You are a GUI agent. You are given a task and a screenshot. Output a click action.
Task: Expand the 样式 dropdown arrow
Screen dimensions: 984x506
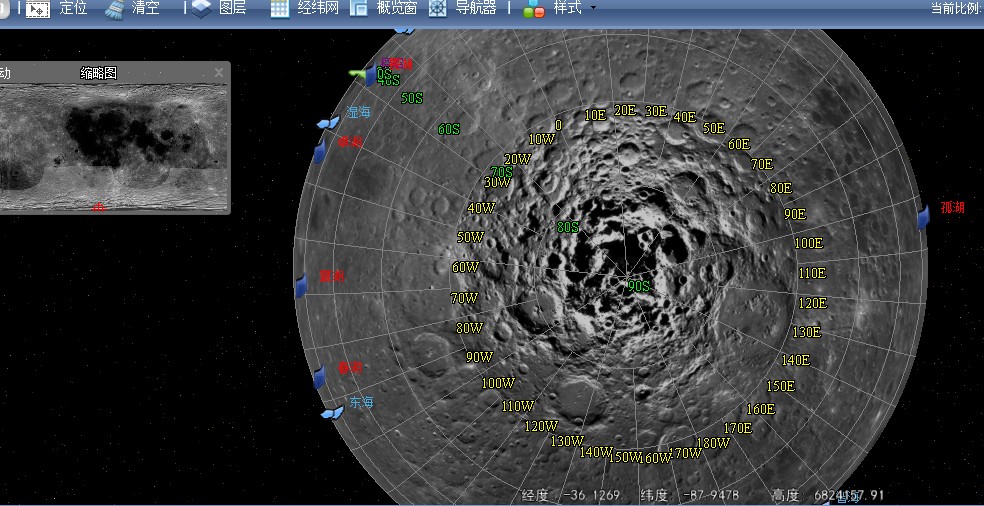[593, 9]
